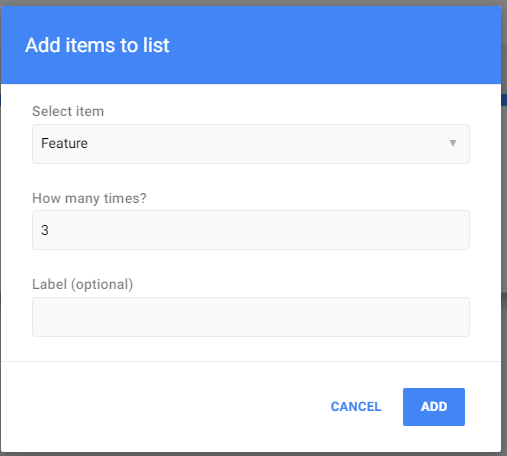Click the 'How many times?' label

[89, 198]
